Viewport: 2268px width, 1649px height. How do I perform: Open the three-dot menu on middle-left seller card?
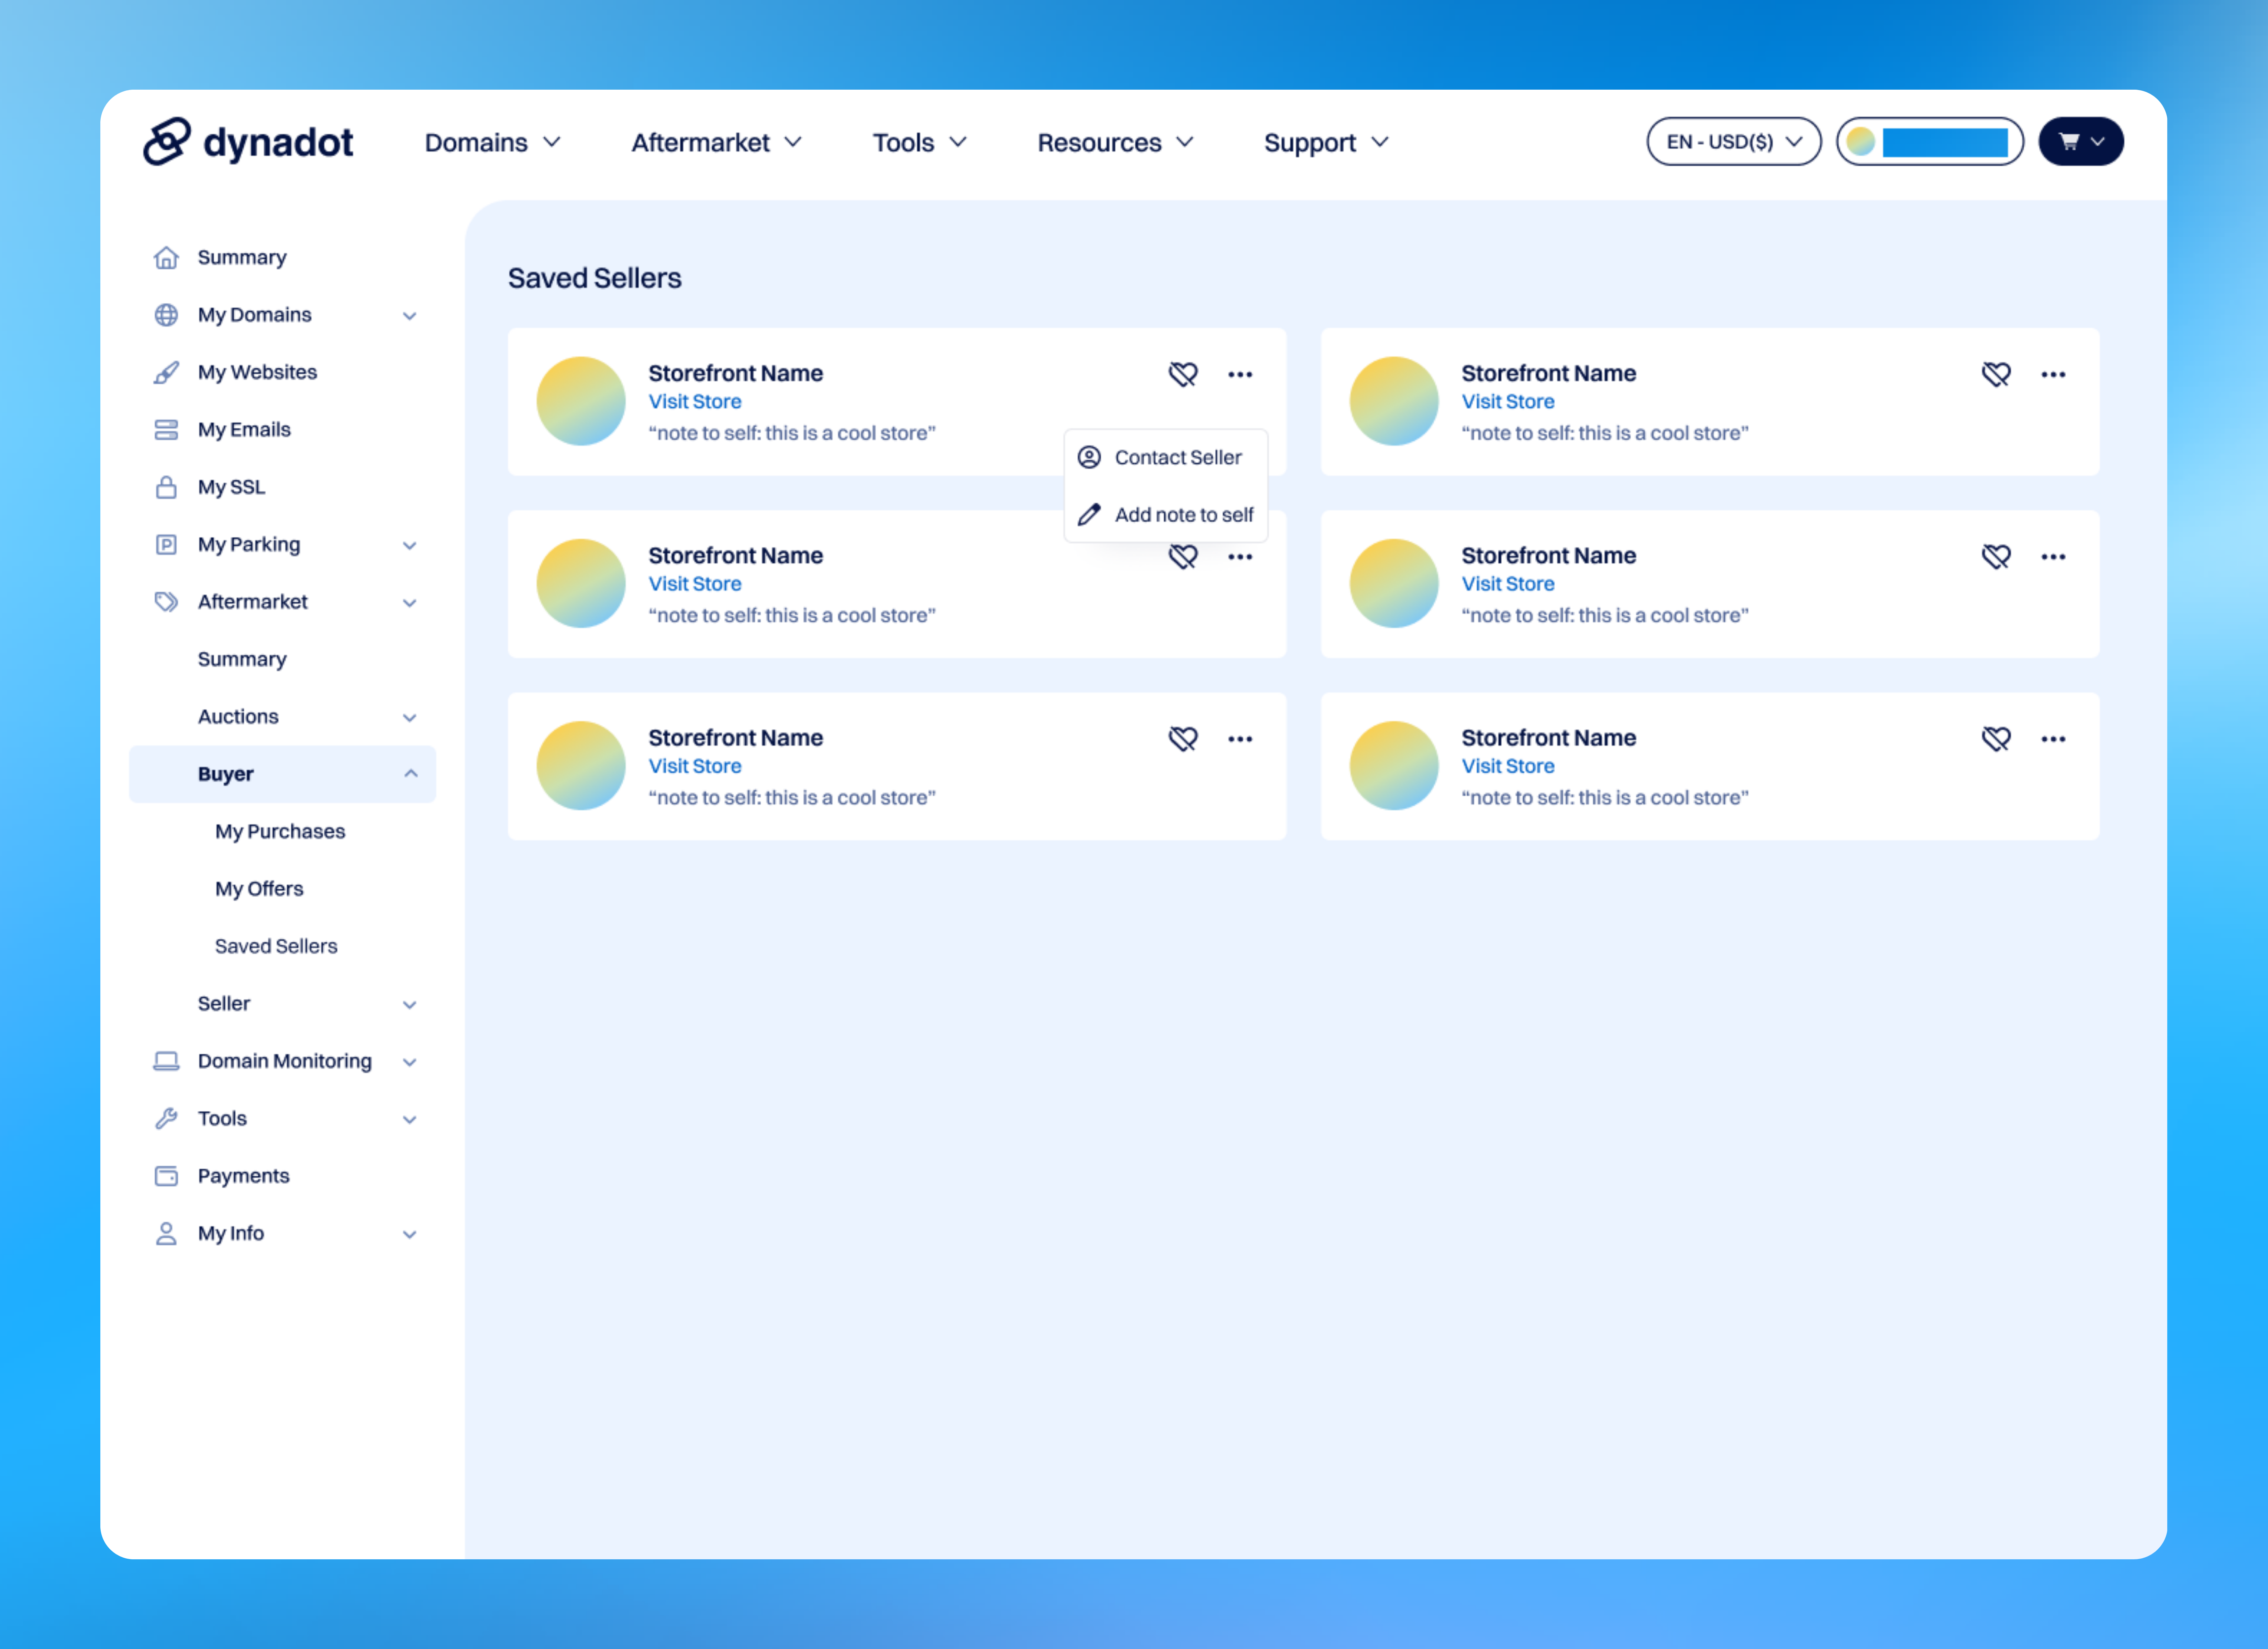click(x=1240, y=557)
